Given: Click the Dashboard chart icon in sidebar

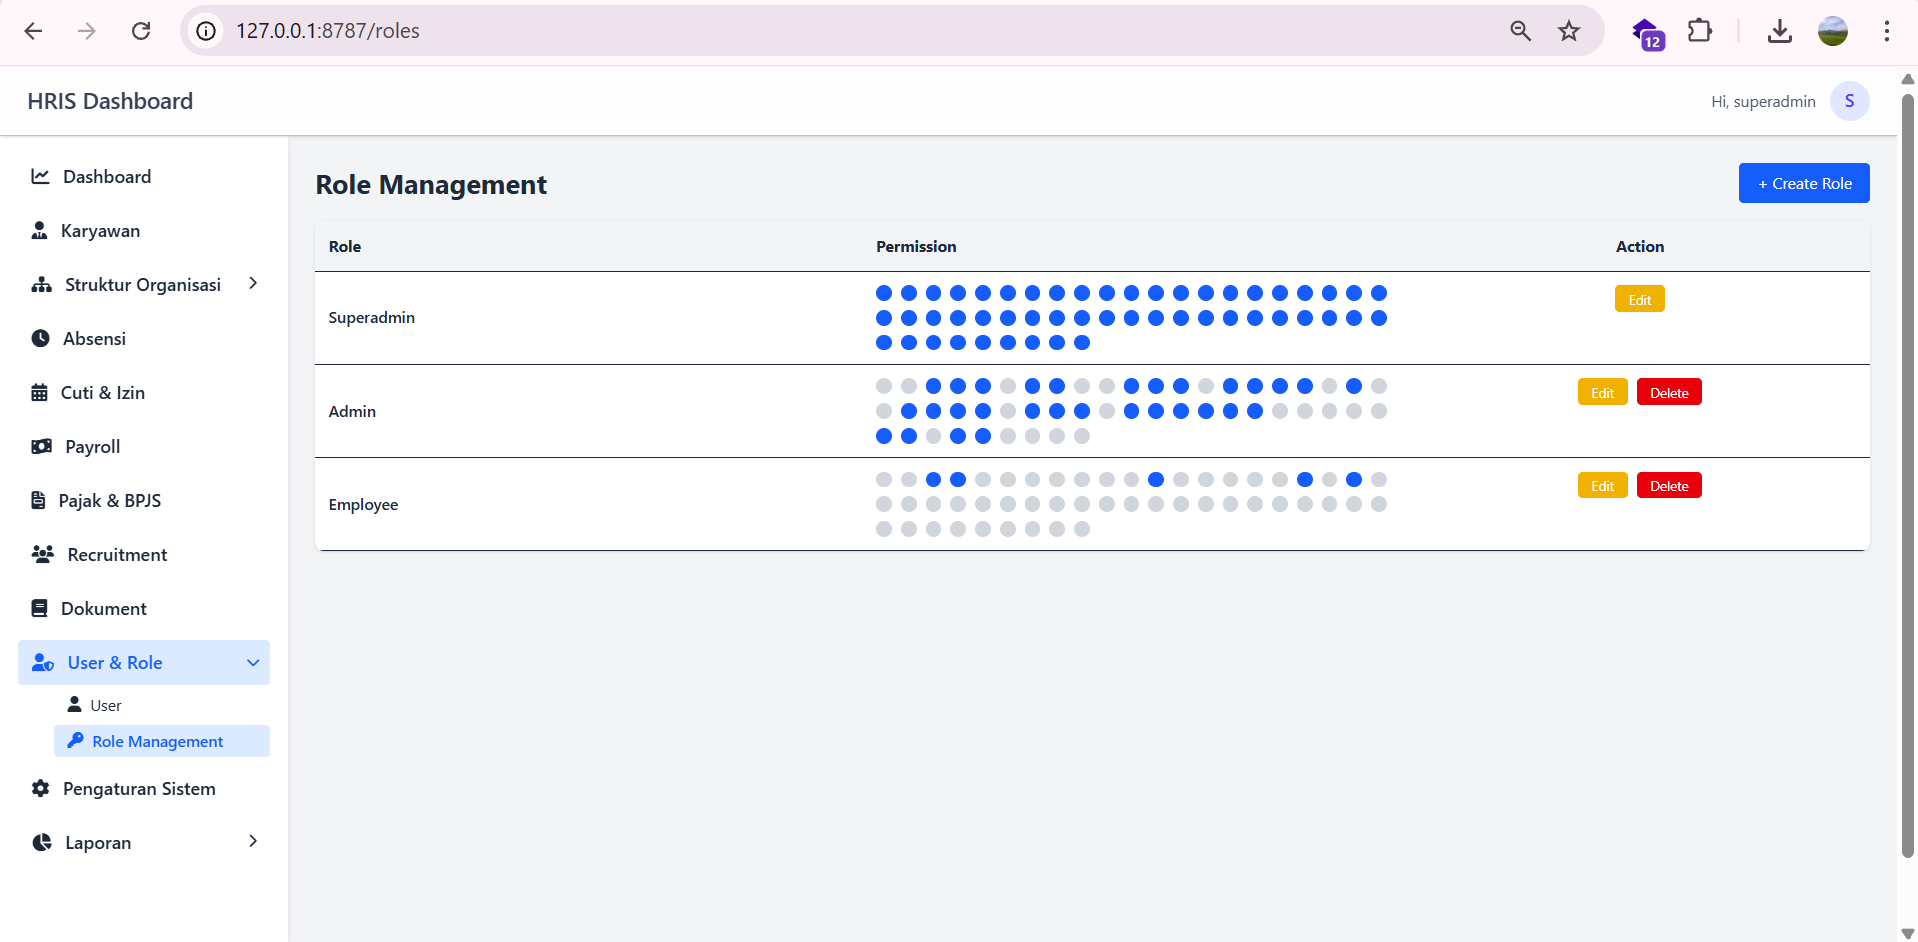Looking at the screenshot, I should coord(40,177).
